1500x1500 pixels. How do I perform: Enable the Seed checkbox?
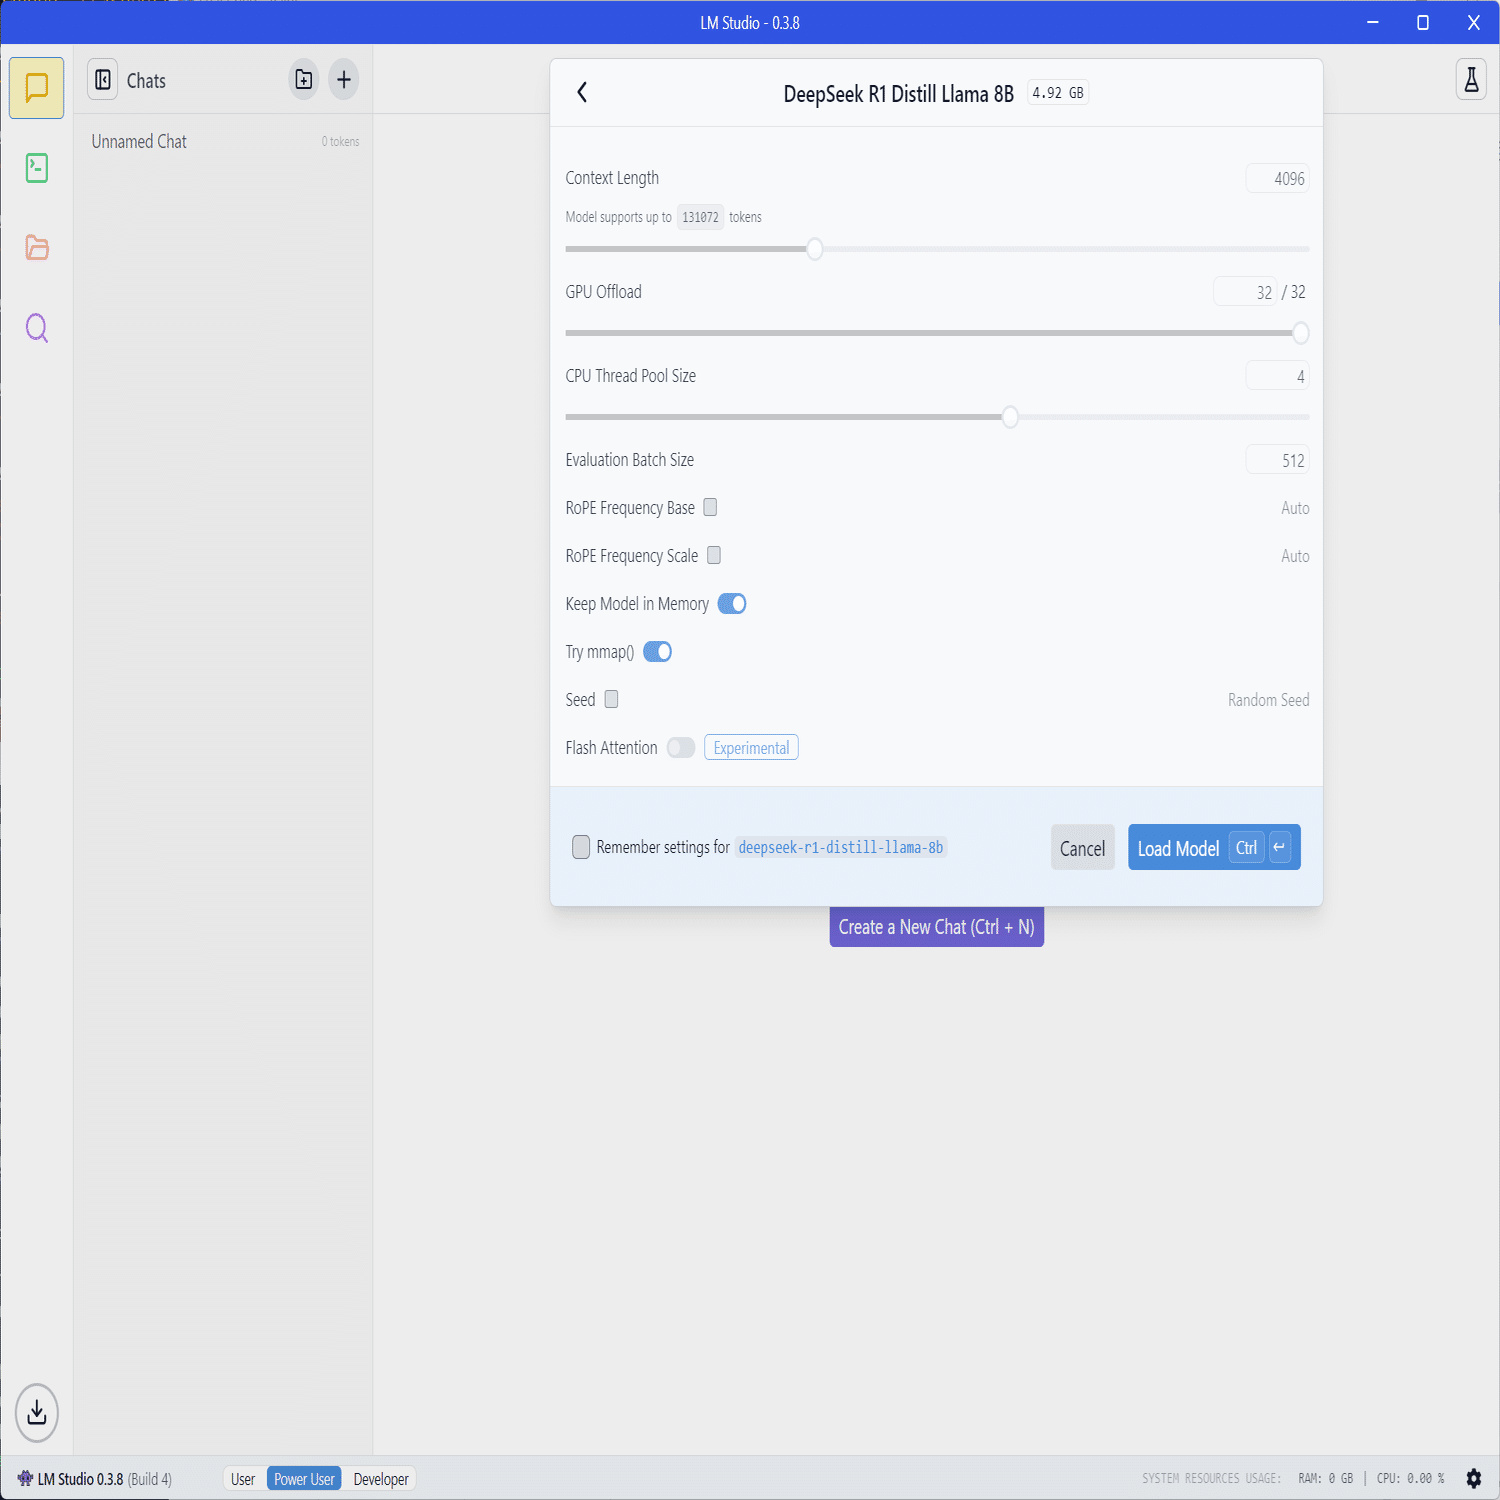click(x=611, y=699)
